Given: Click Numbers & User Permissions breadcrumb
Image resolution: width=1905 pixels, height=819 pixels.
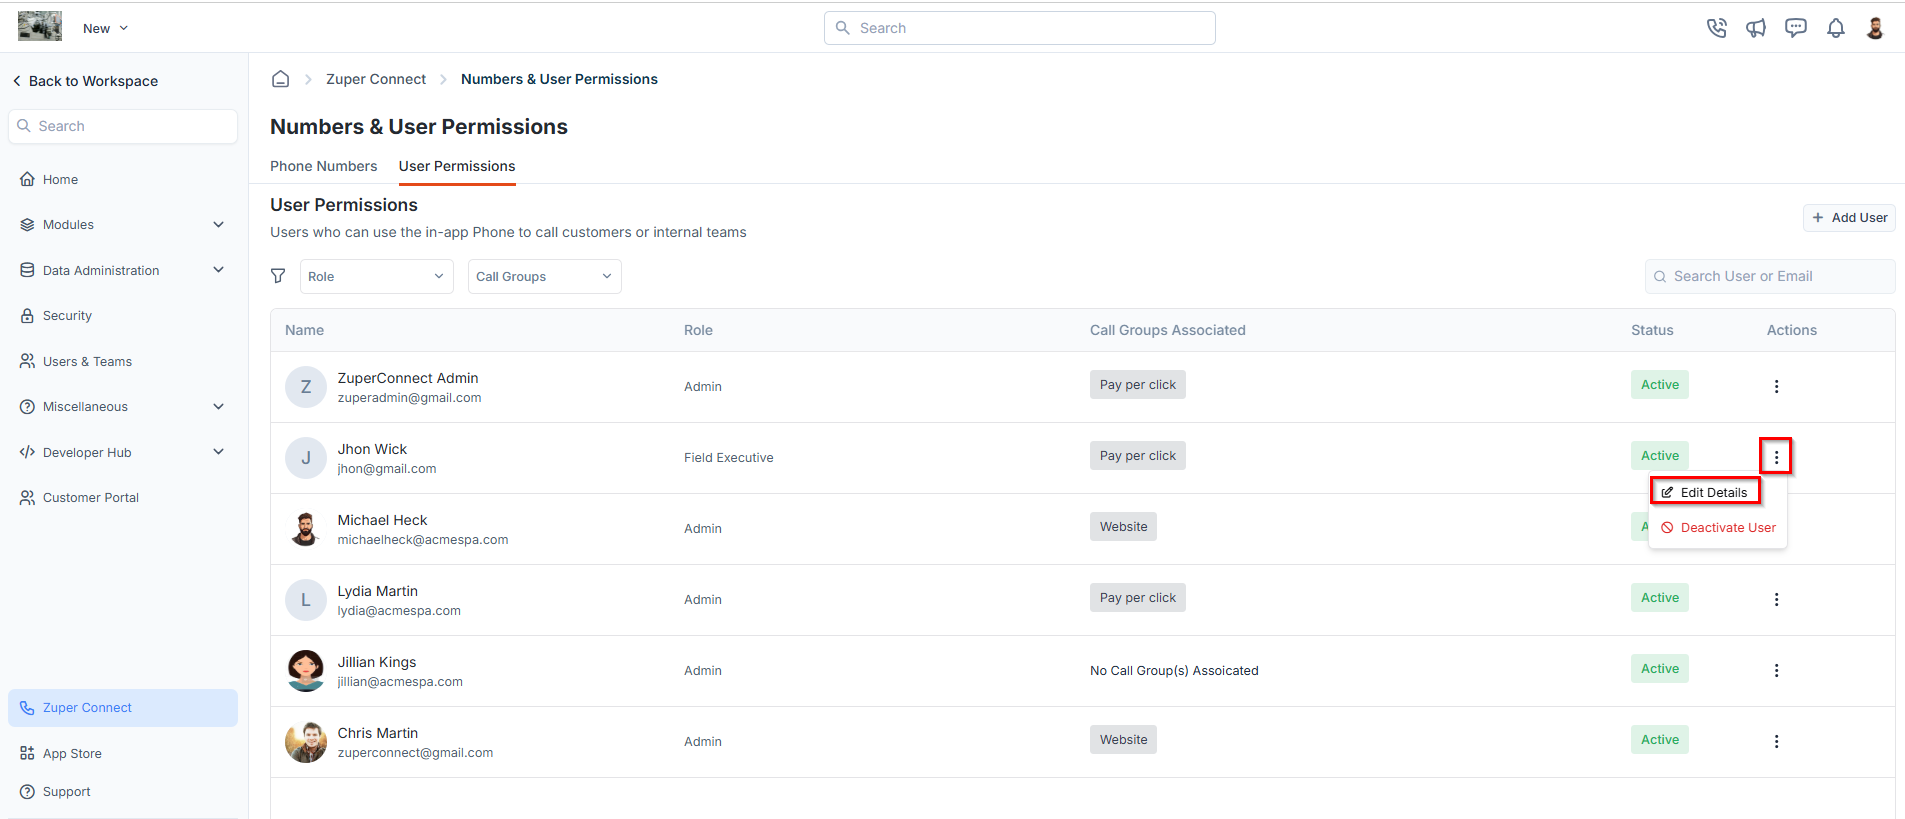Looking at the screenshot, I should [559, 79].
